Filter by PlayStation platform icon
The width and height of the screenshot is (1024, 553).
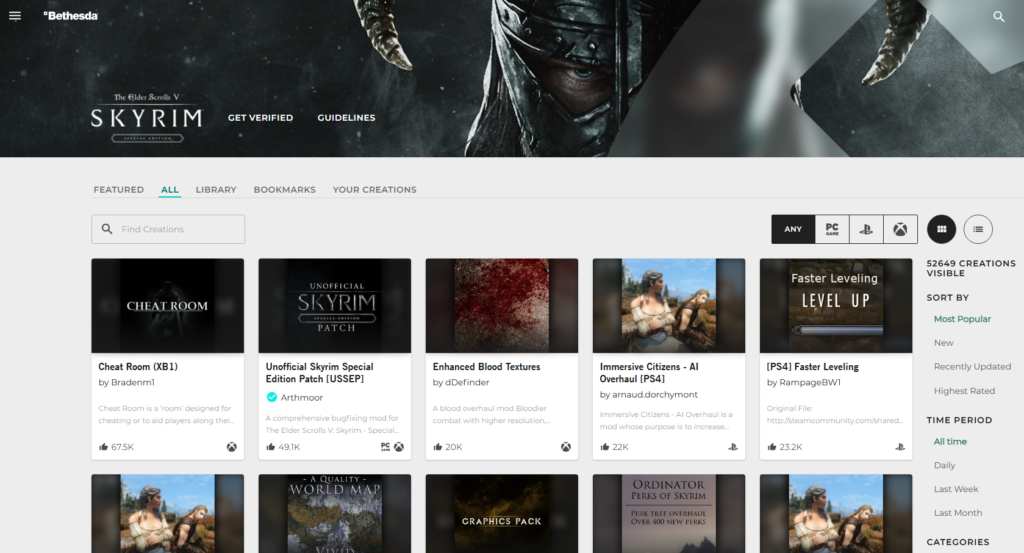(x=866, y=229)
